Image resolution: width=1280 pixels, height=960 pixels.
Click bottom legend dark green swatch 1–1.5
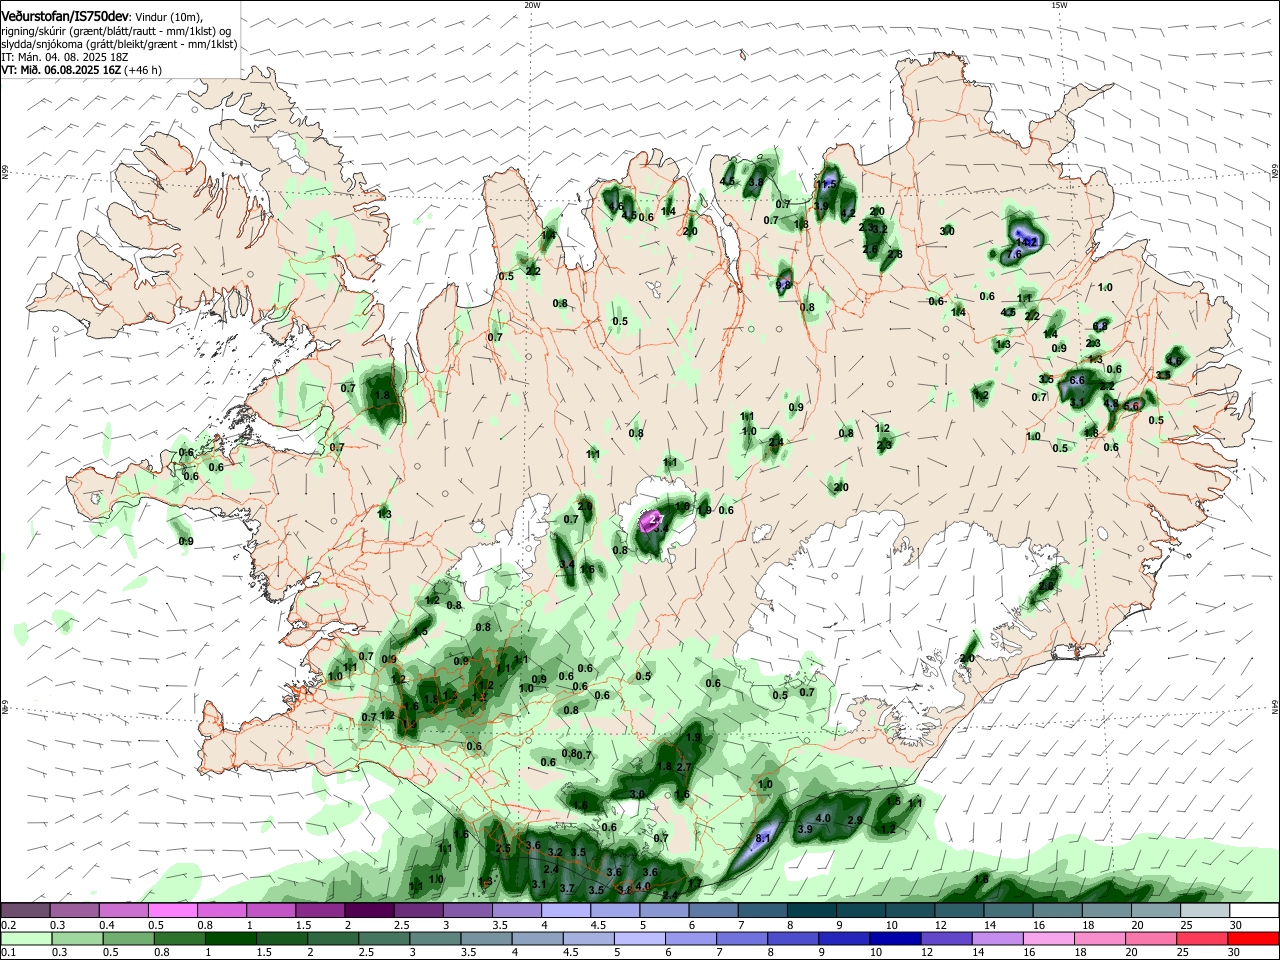coord(229,938)
